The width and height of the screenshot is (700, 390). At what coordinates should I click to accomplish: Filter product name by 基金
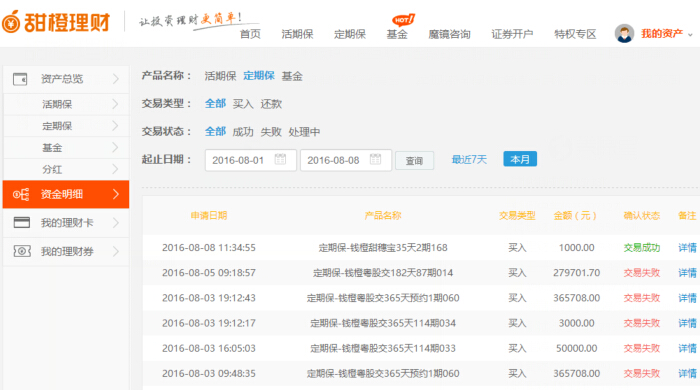pyautogui.click(x=292, y=76)
